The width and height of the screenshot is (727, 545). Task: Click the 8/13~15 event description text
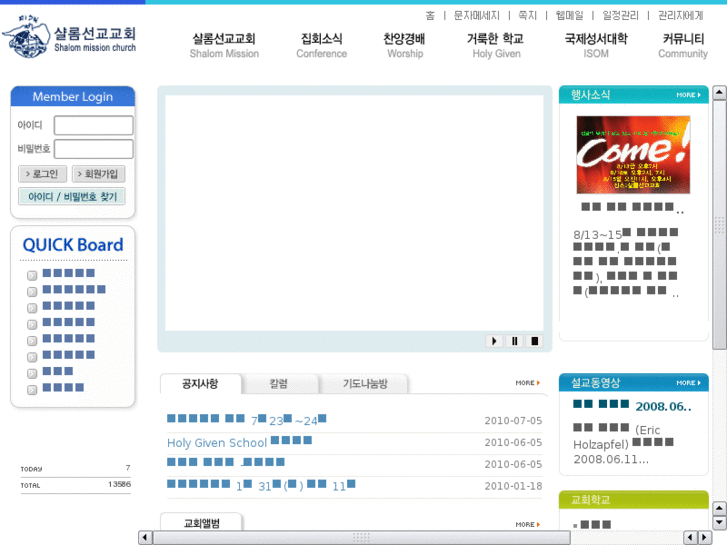[626, 261]
